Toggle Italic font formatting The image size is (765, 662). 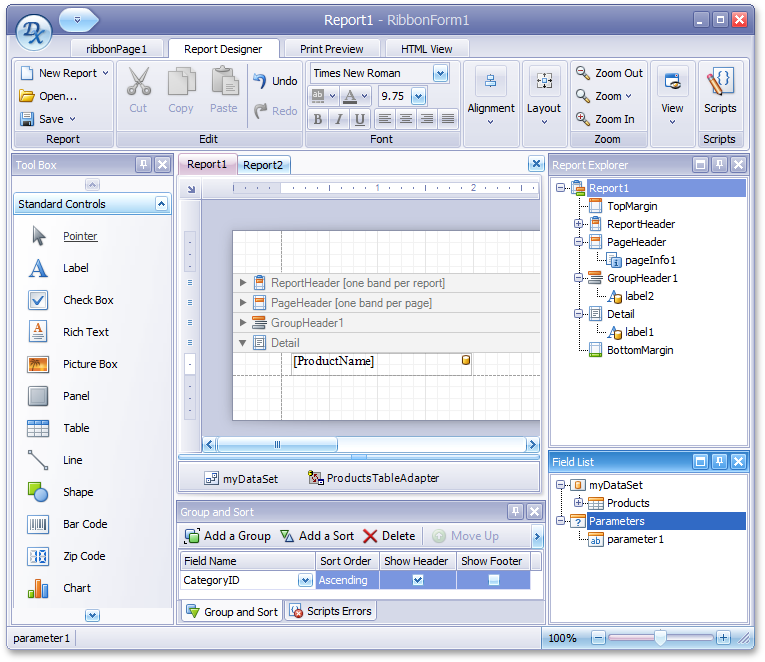tap(339, 119)
